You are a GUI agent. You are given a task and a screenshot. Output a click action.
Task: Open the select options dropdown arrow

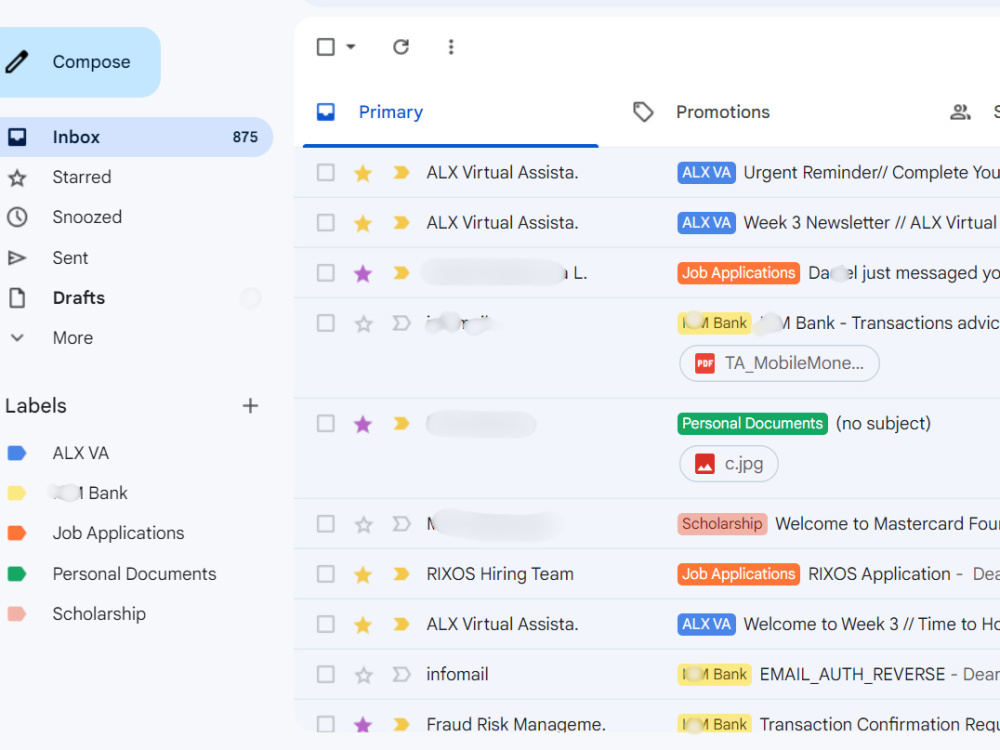pos(351,47)
